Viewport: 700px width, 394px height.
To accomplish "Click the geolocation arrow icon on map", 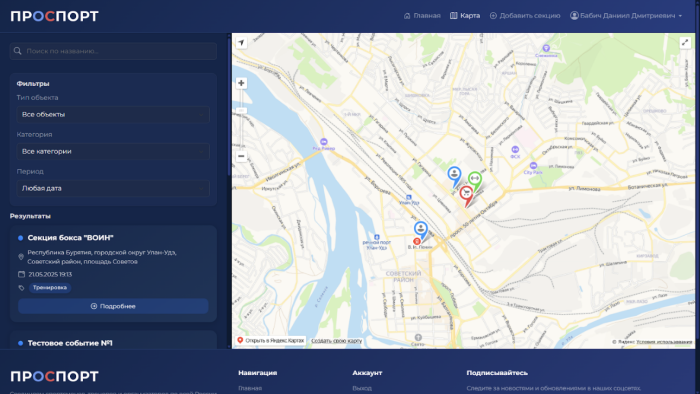I will point(241,43).
